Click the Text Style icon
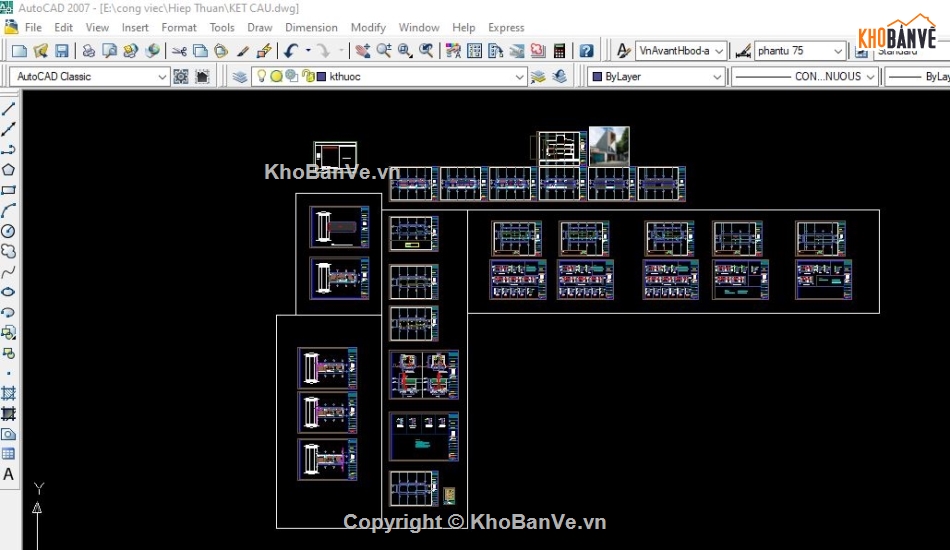The width and height of the screenshot is (950, 550). [x=623, y=51]
